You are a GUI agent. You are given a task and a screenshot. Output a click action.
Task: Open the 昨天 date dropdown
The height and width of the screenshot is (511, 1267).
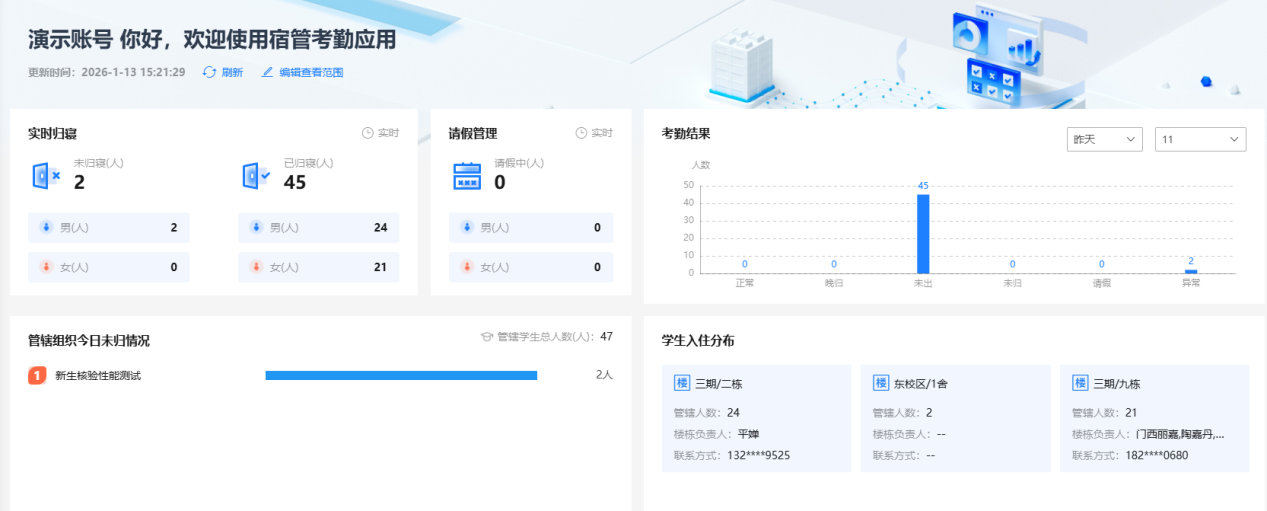tap(1105, 139)
